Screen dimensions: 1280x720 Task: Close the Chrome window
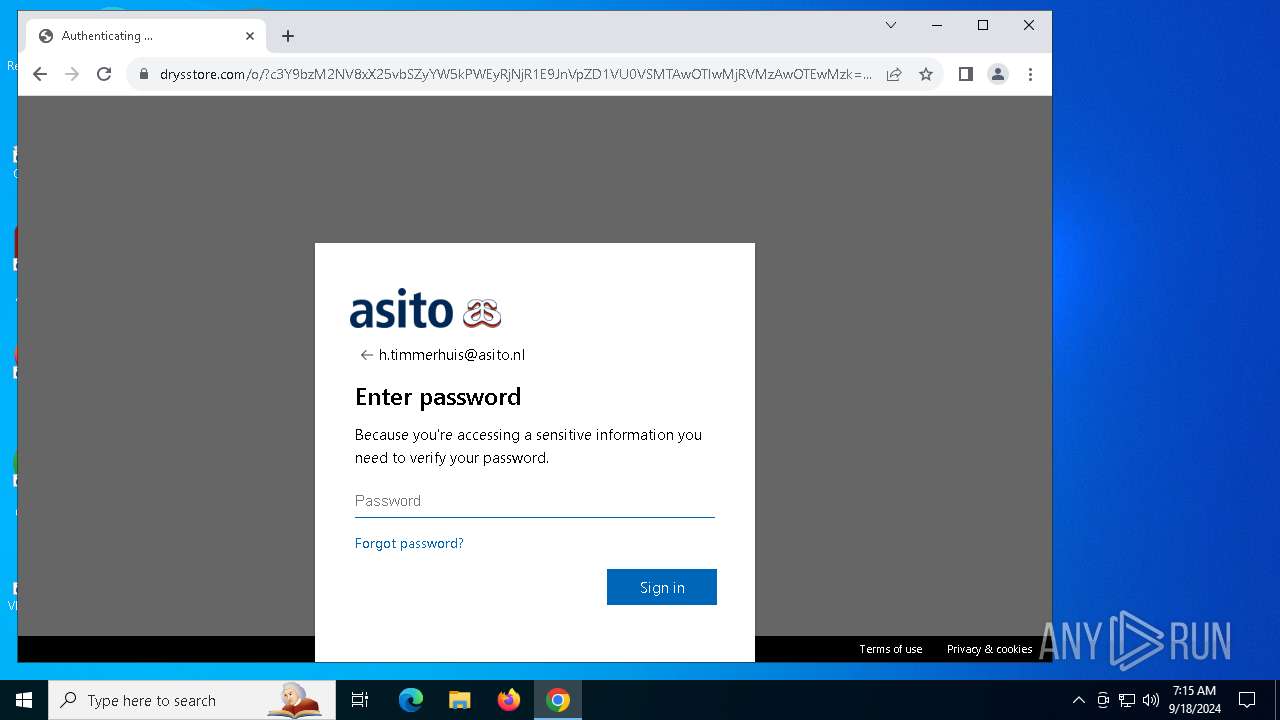tap(1029, 25)
